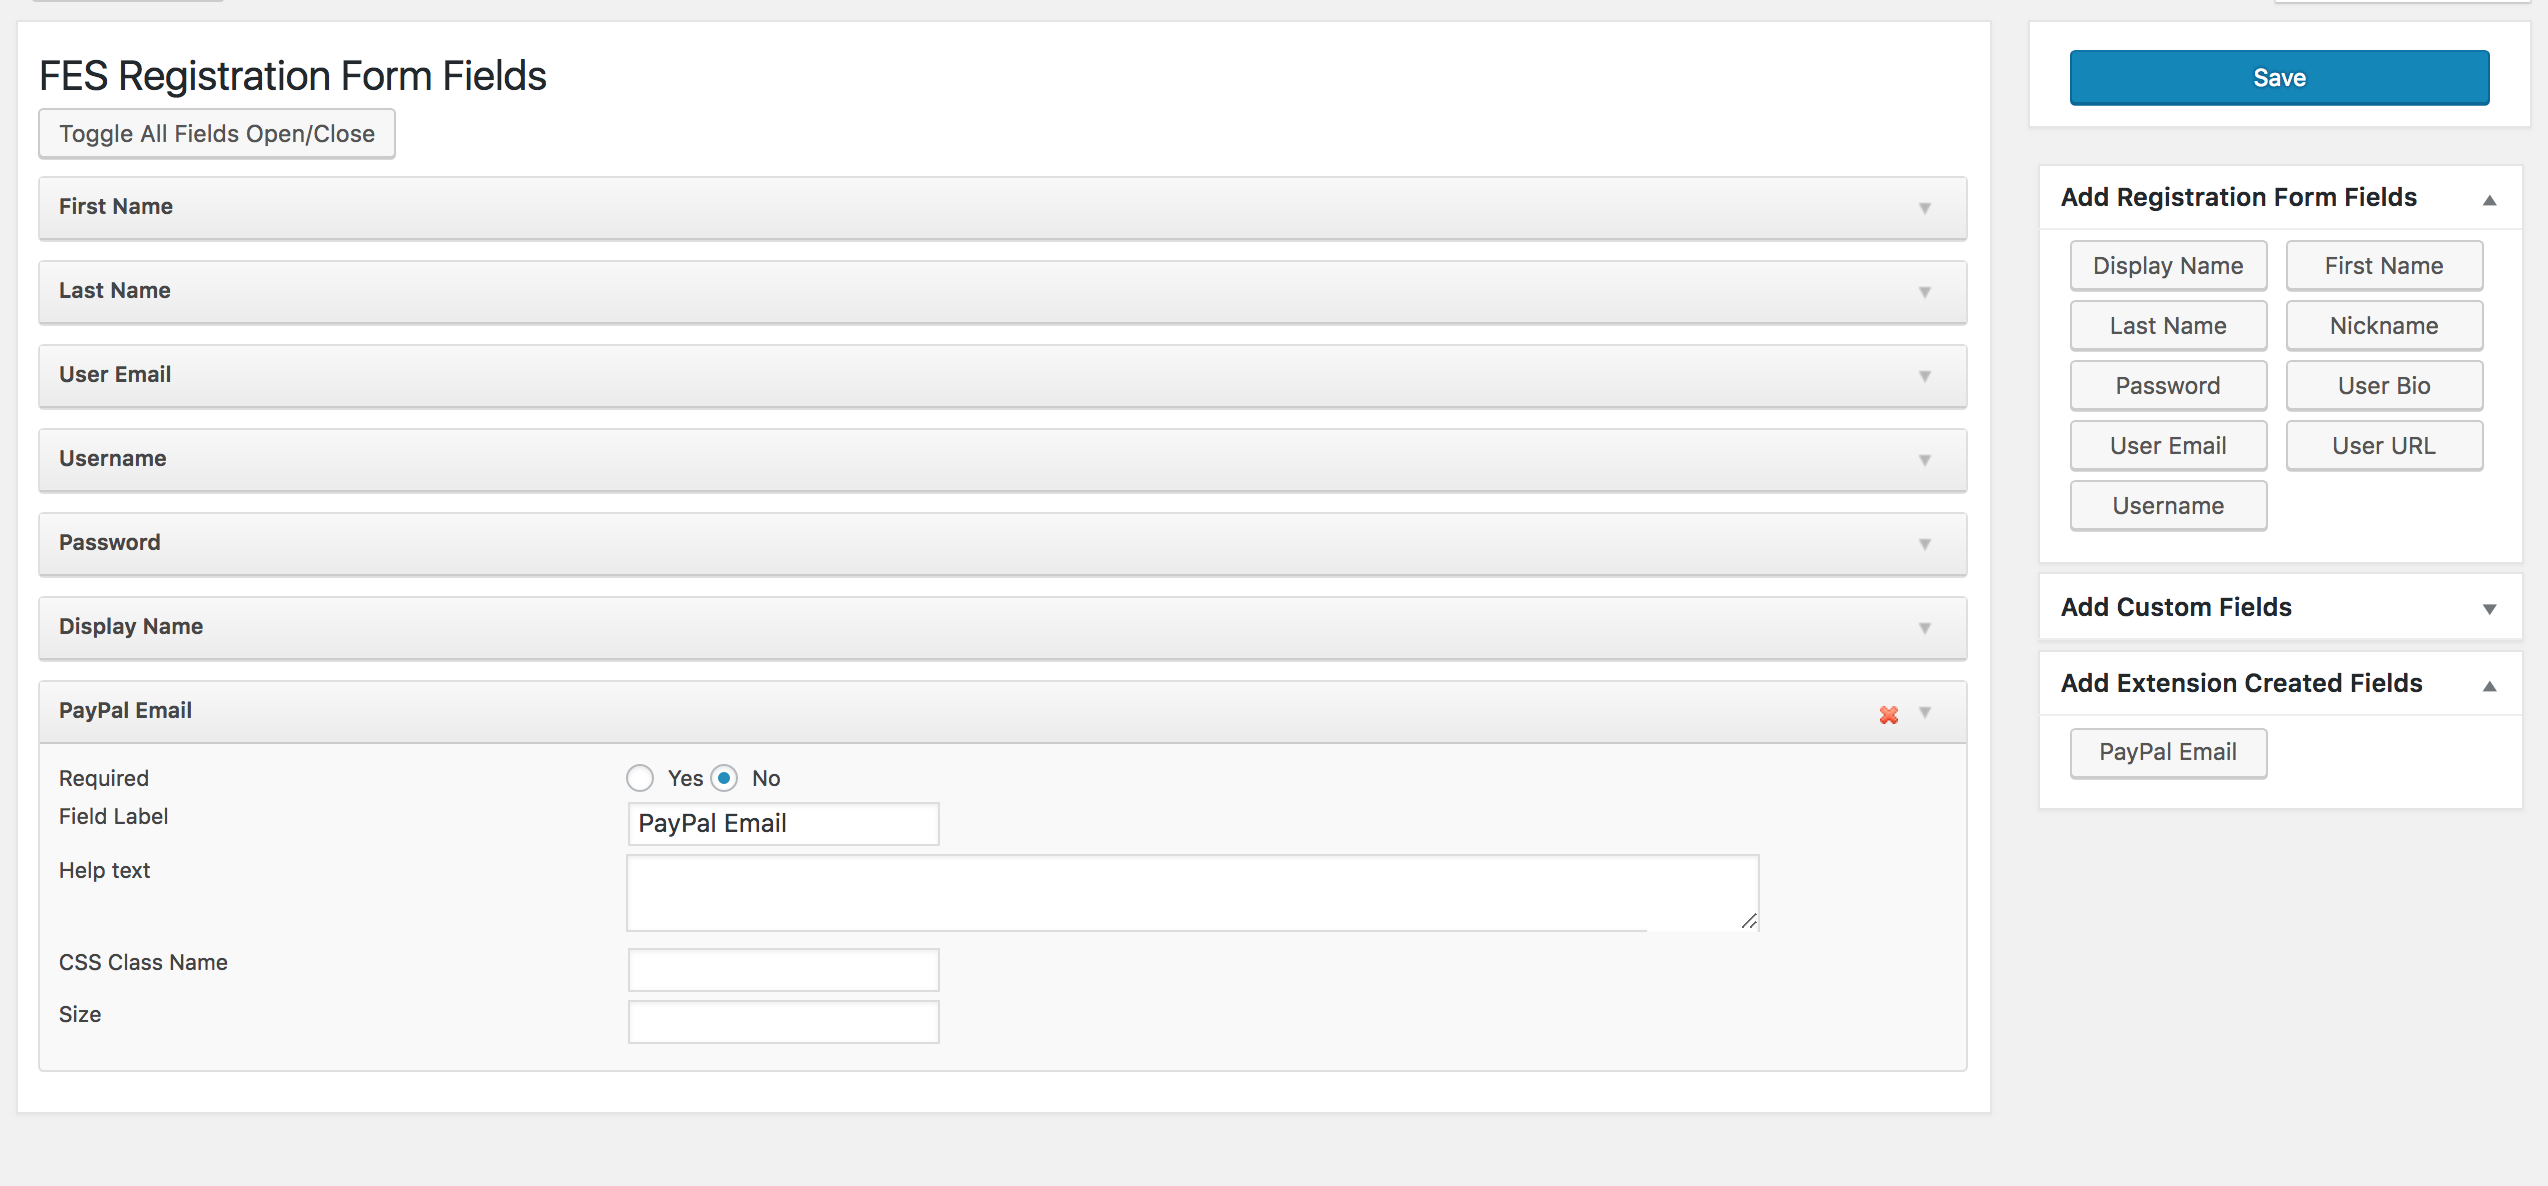Open the Username field row arrow
This screenshot has width=2548, height=1186.
click(1925, 460)
